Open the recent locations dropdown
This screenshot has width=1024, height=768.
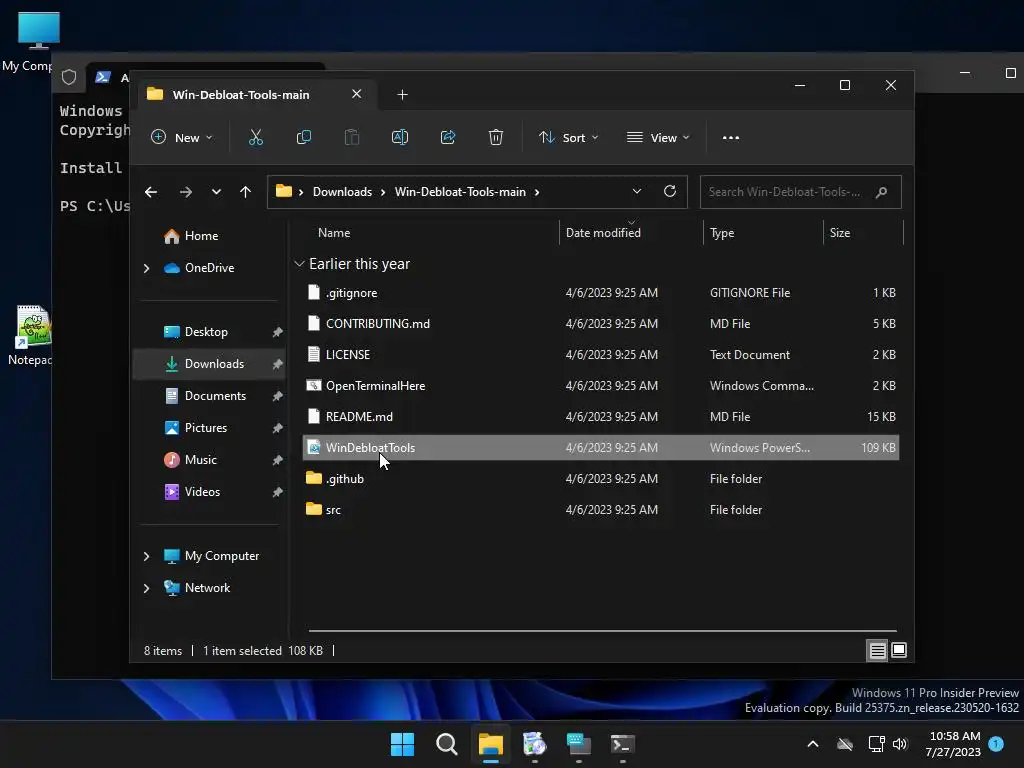click(216, 192)
